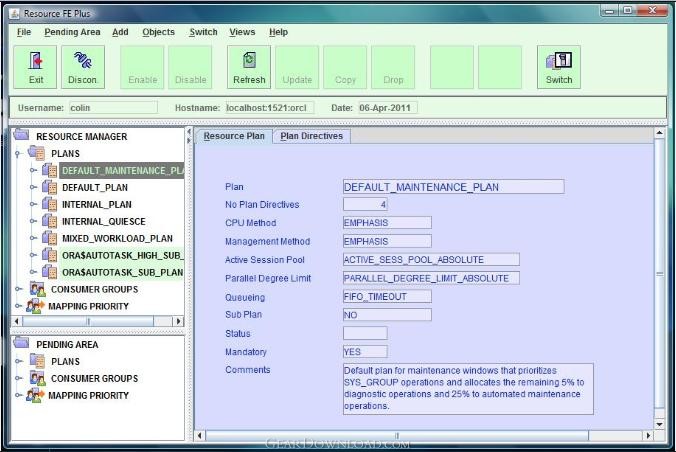Image resolution: width=676 pixels, height=452 pixels.
Task: Expand CONSUMER GROUPS in Resource Manager
Action: tap(18, 289)
